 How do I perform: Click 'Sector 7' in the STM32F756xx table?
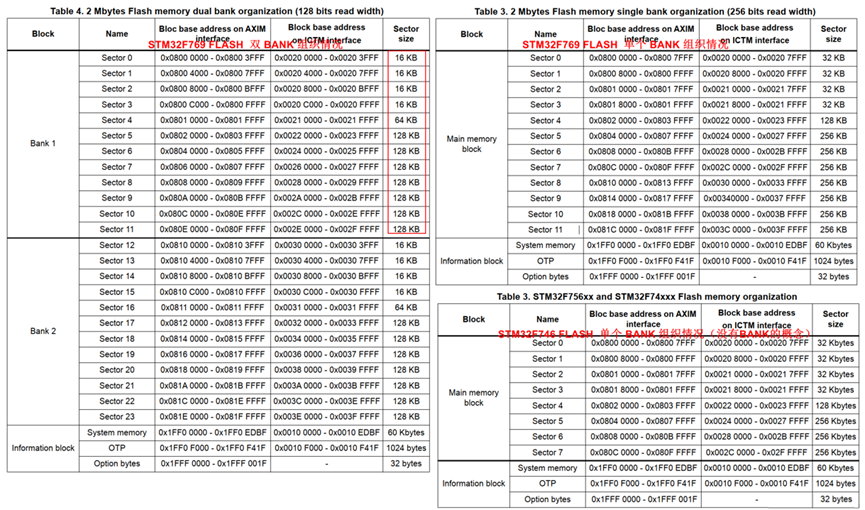click(547, 453)
